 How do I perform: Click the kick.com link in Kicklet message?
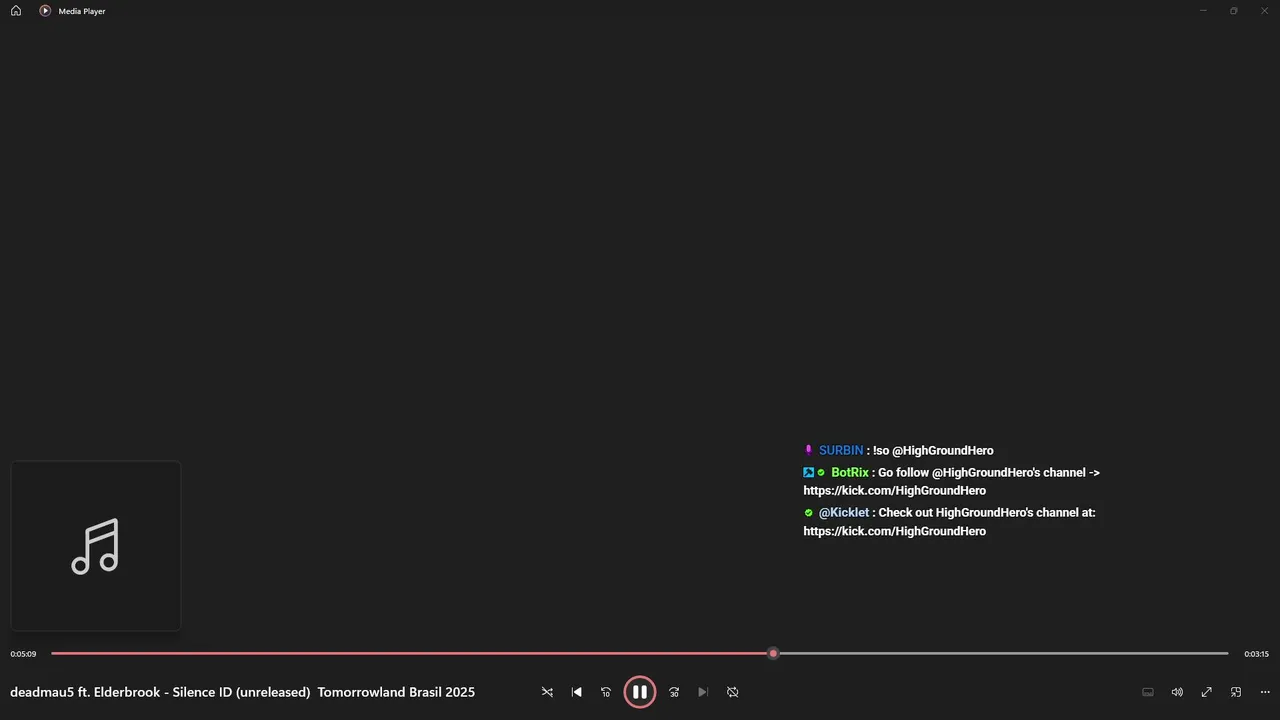pyautogui.click(x=895, y=531)
